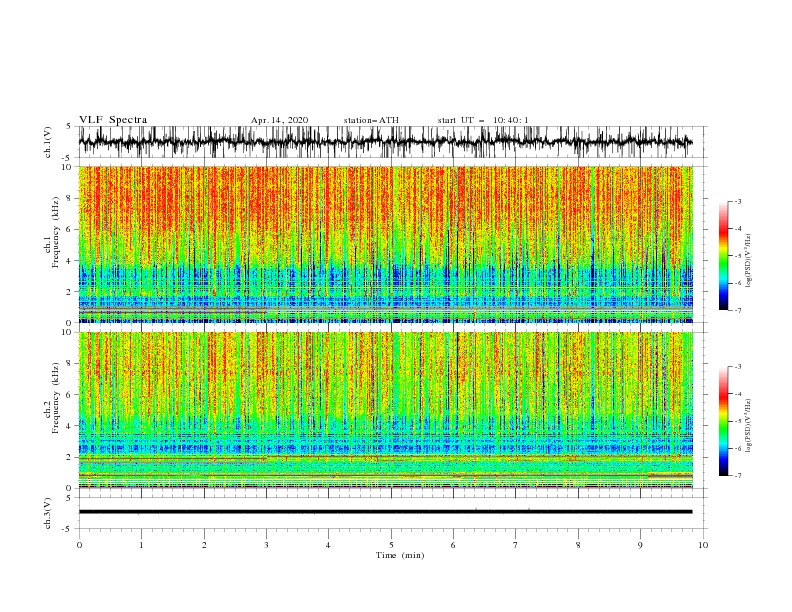
Task: Click the time axis tick label '1'
Action: coord(141,545)
